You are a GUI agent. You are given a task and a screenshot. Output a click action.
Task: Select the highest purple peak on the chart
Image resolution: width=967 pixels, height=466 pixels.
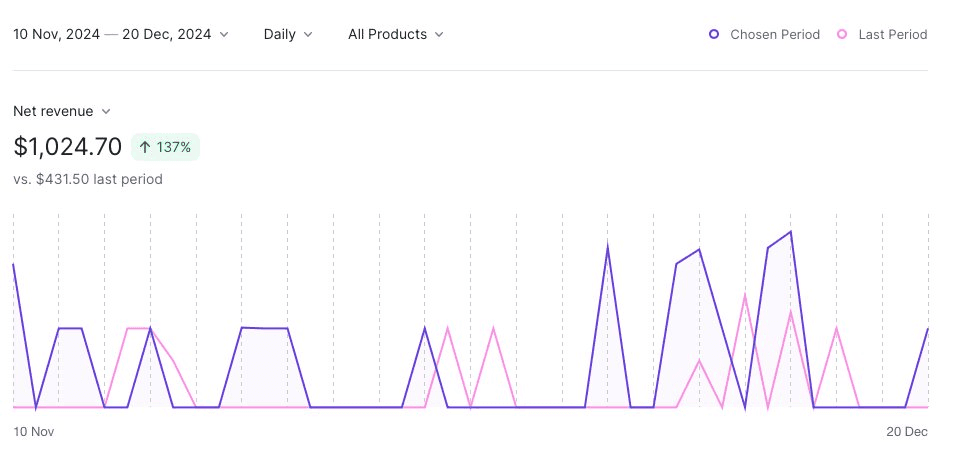[x=791, y=232]
